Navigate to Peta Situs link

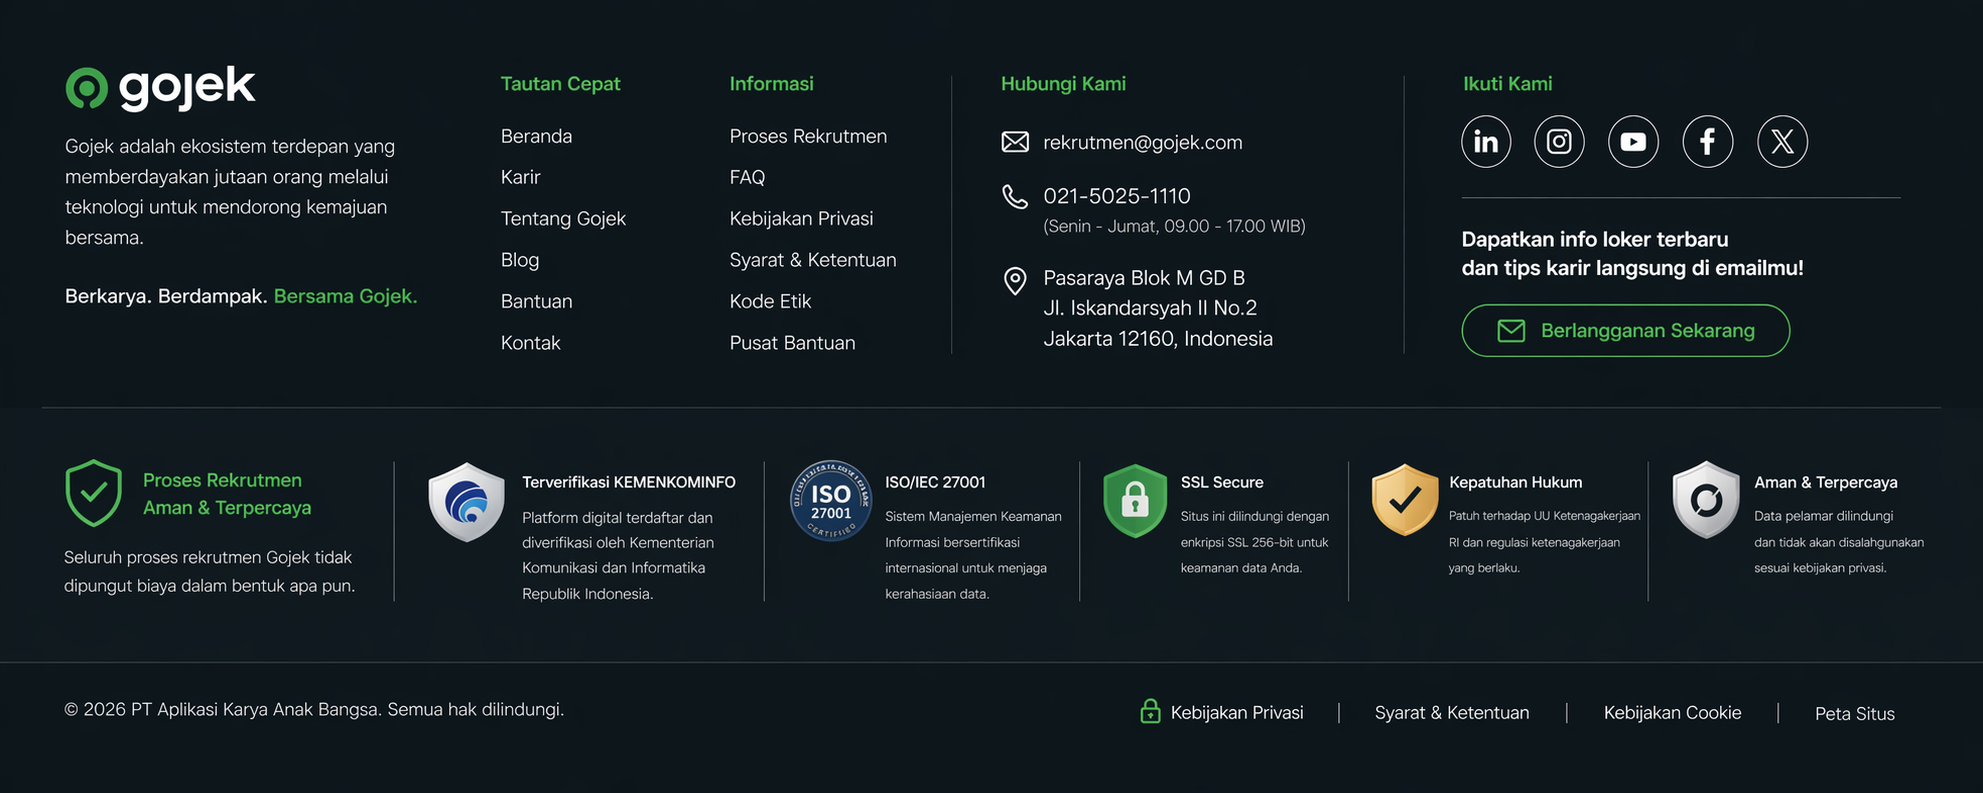pos(1854,714)
